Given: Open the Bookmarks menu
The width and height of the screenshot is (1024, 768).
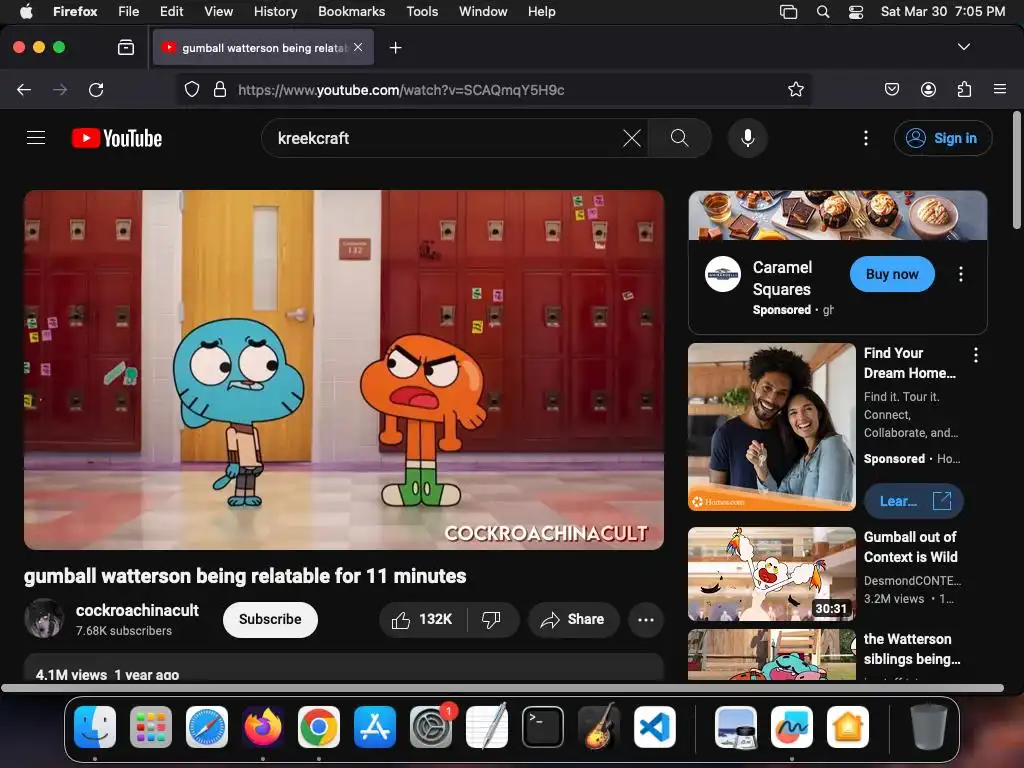Looking at the screenshot, I should pyautogui.click(x=351, y=11).
